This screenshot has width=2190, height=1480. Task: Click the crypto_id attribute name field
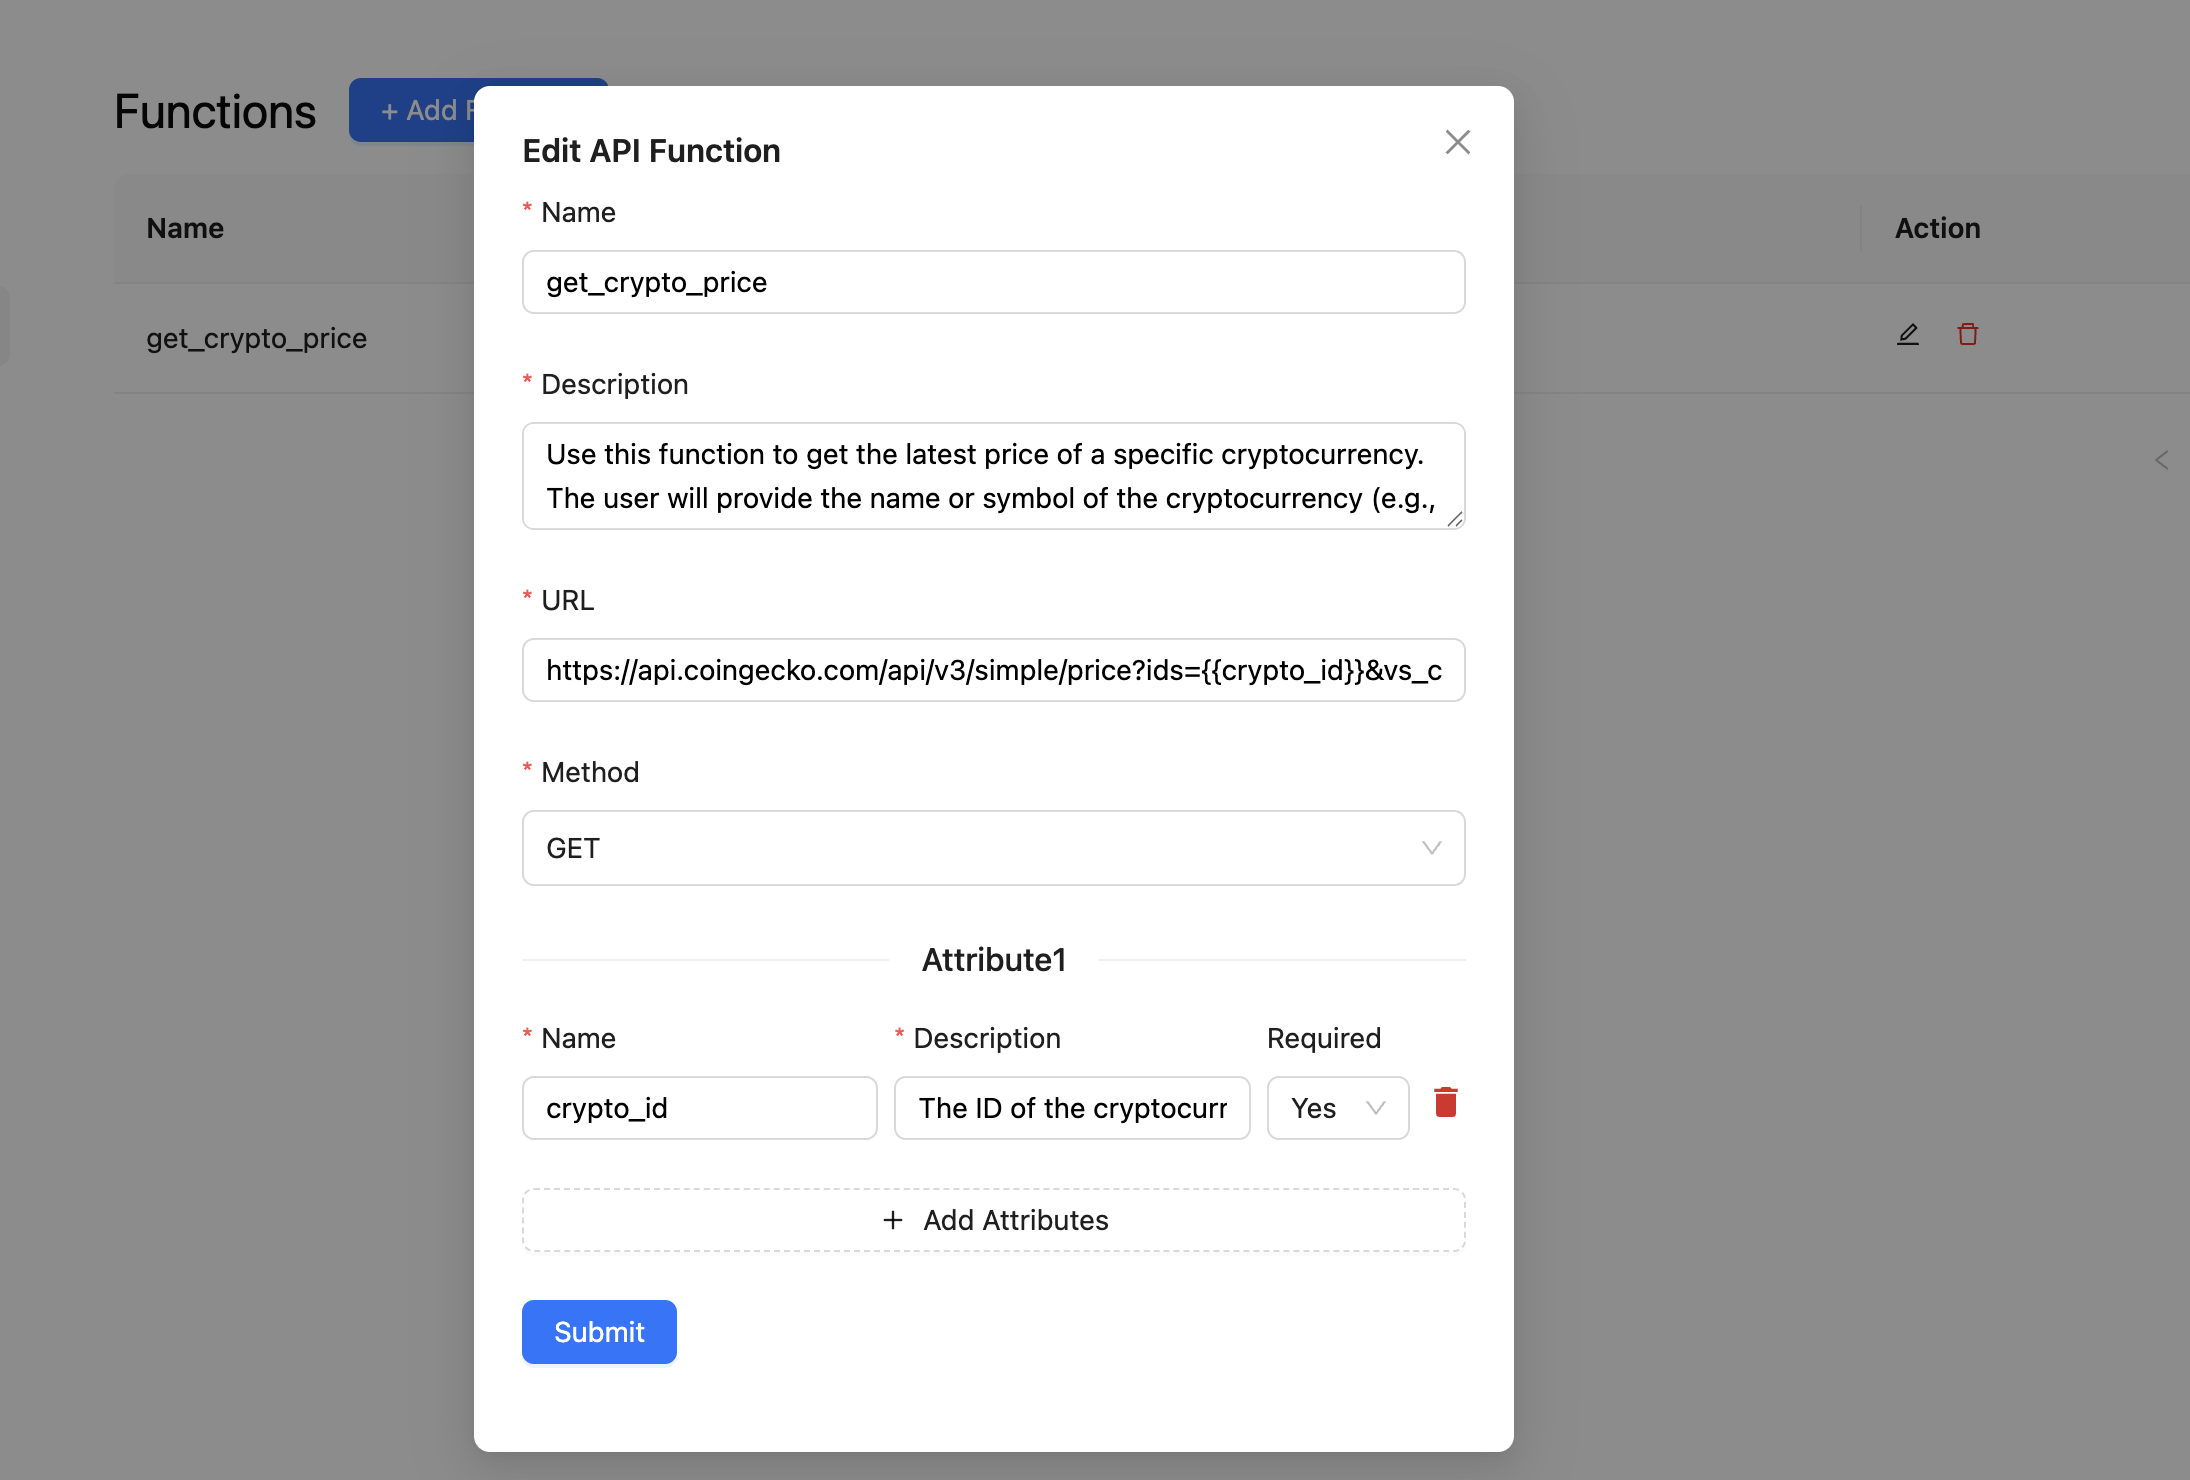[699, 1108]
